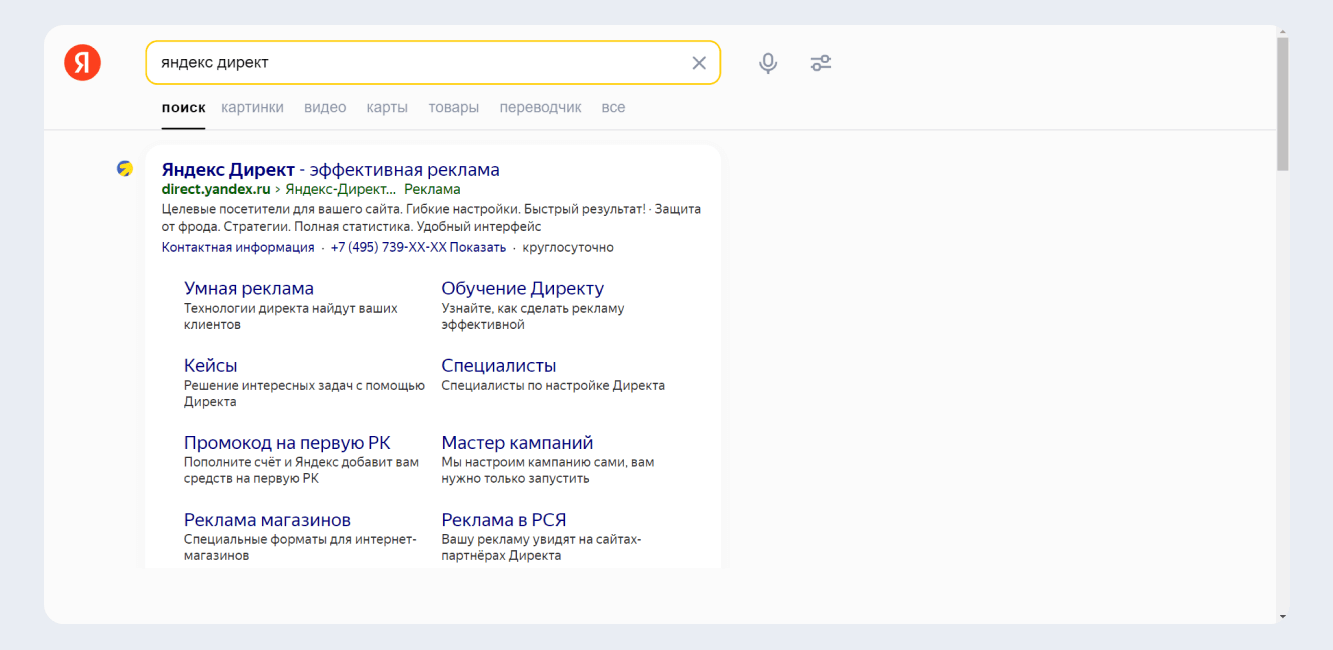Screen dimensions: 1333x650
Task: Click the page vertical scrollbar thumb
Action: point(1283,103)
